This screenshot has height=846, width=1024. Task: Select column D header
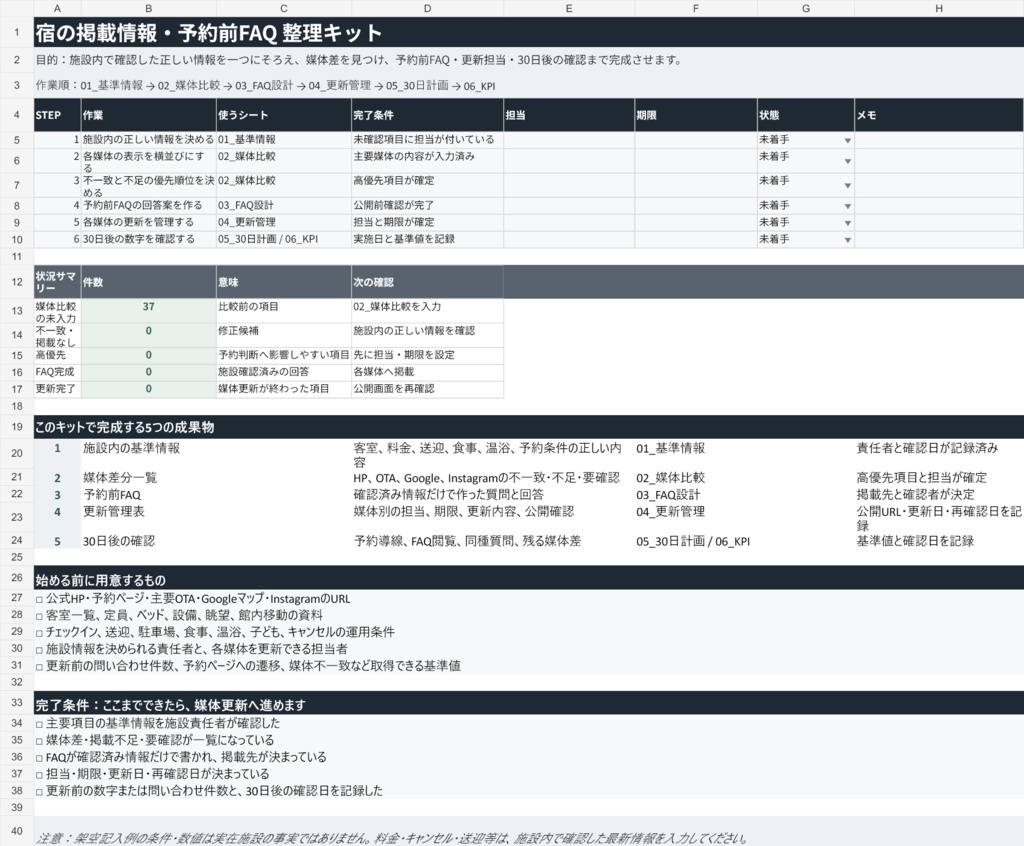click(427, 8)
